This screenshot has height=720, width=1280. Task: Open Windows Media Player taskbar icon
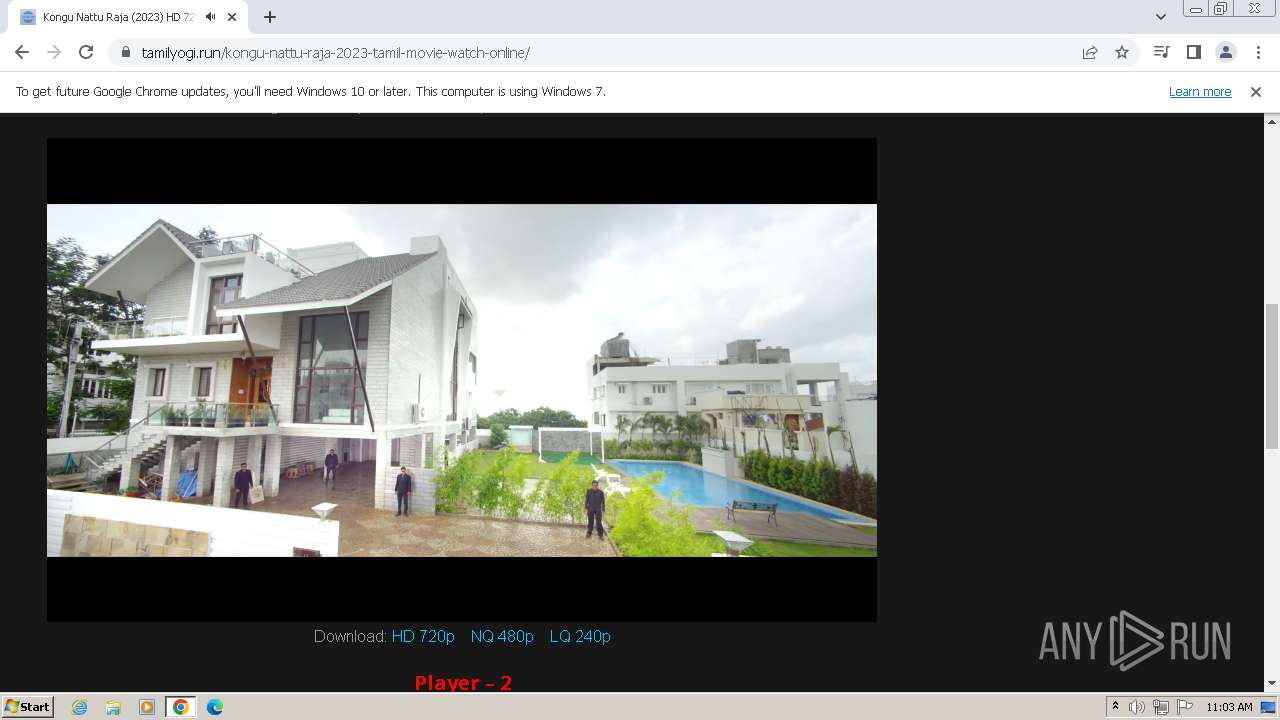click(x=147, y=707)
